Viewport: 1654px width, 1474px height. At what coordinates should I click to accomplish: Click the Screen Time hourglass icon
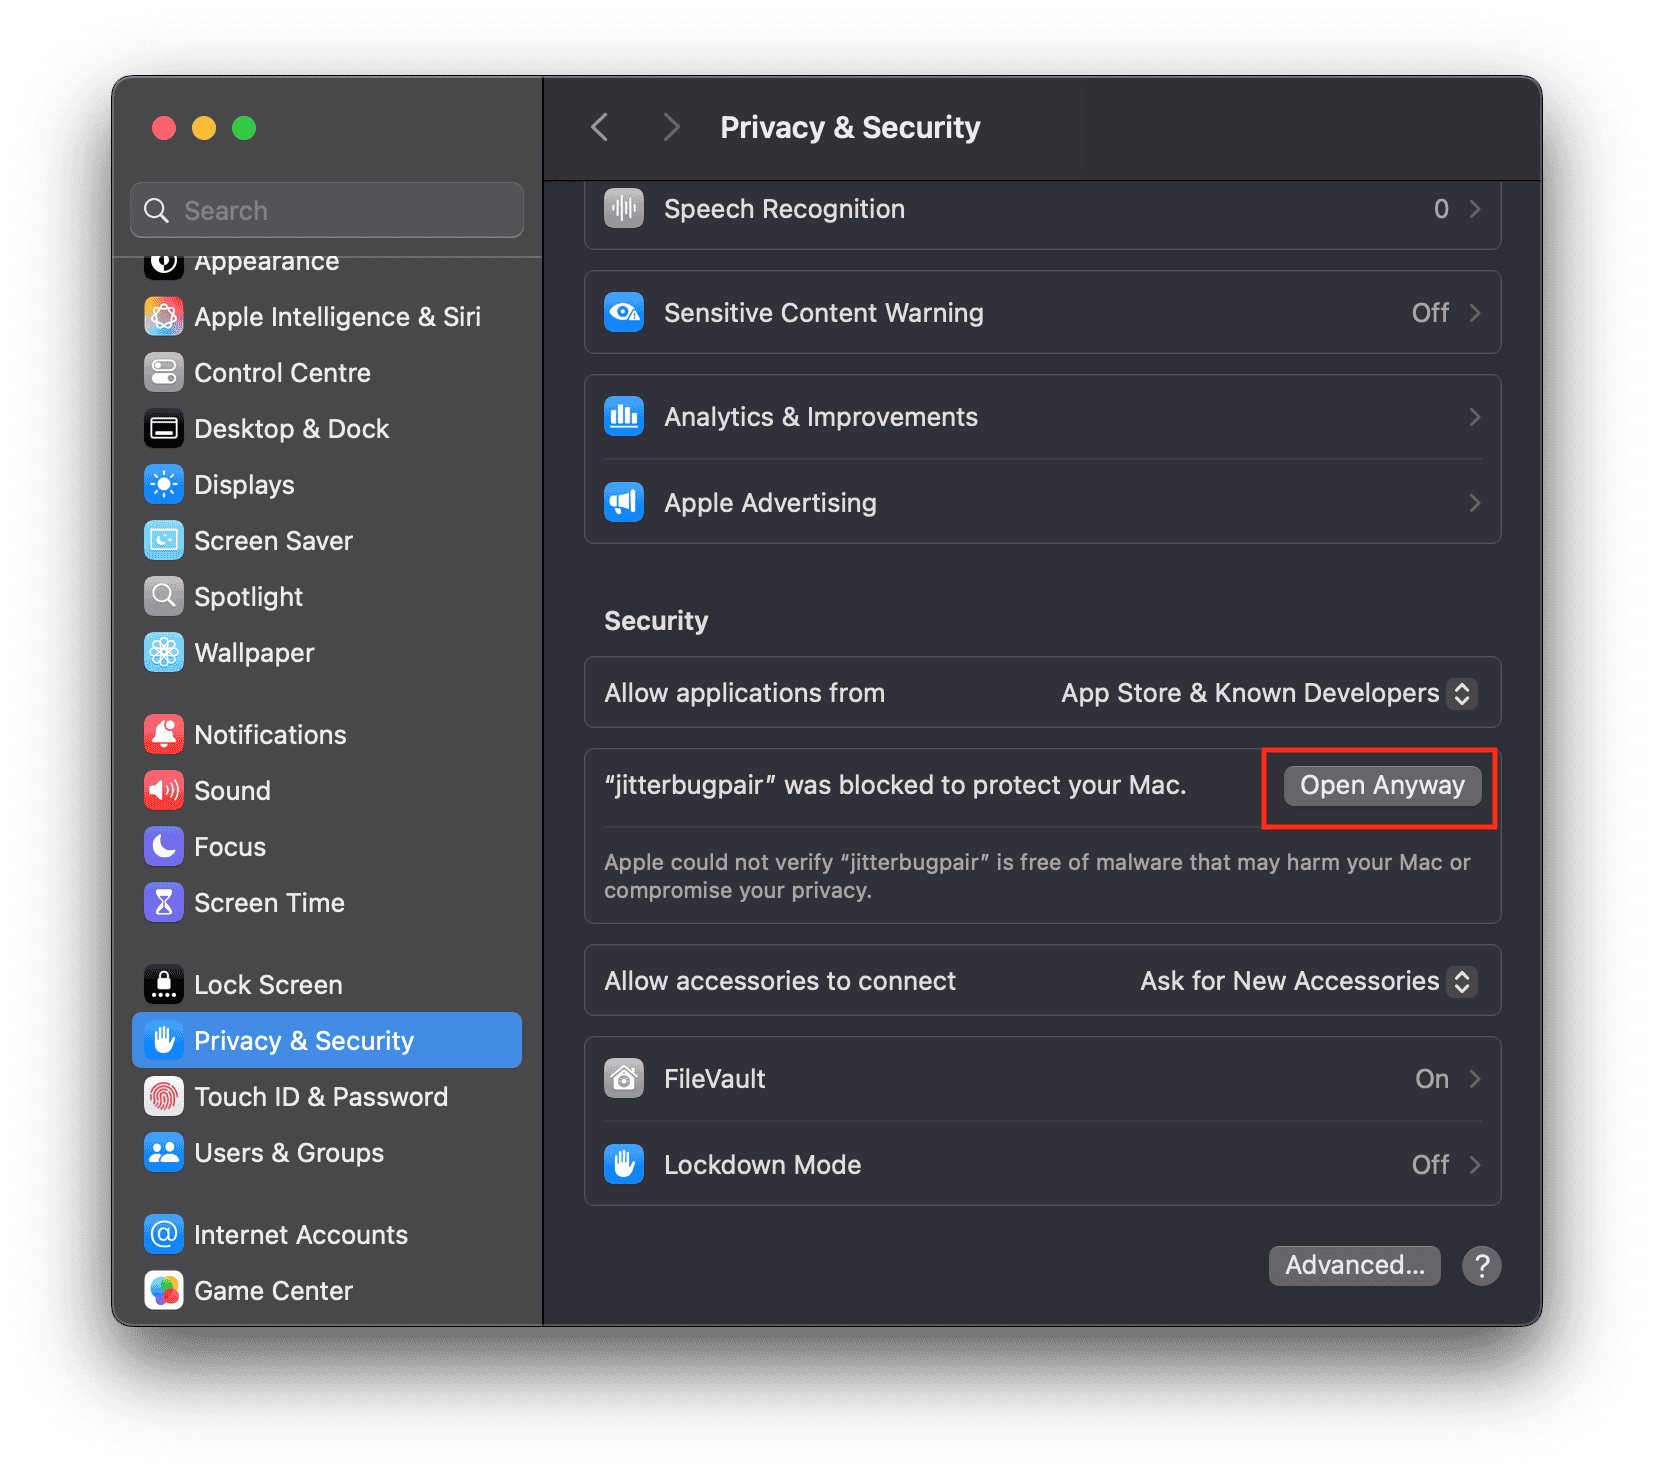pos(164,903)
